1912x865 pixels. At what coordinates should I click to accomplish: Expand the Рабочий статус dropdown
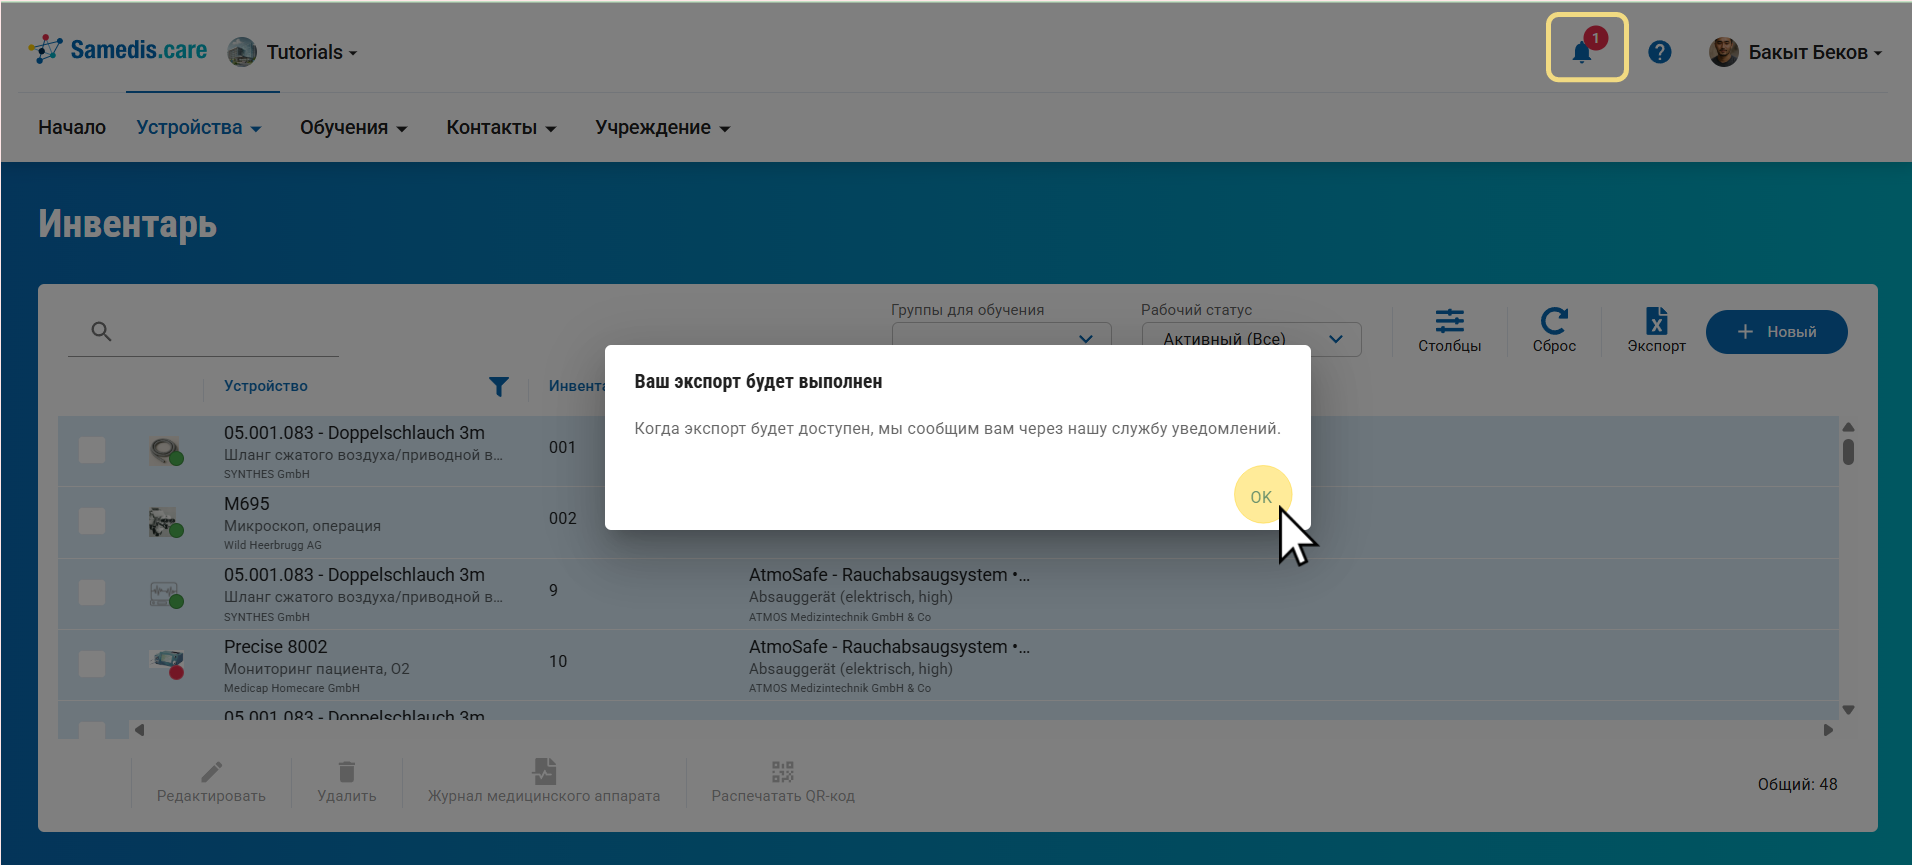(1336, 339)
